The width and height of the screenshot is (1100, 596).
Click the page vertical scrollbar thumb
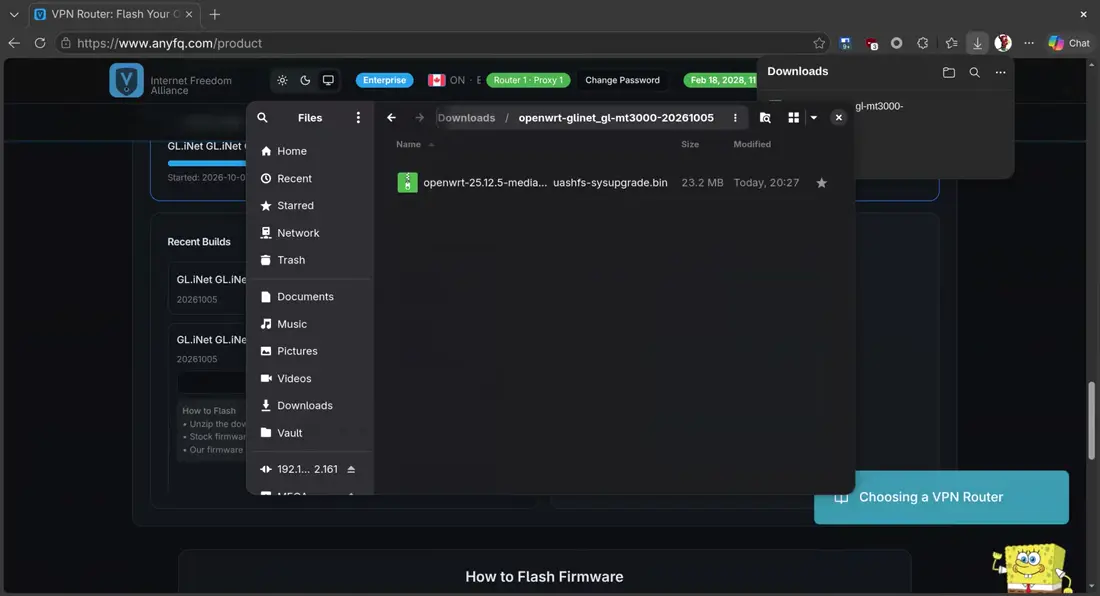(1091, 421)
